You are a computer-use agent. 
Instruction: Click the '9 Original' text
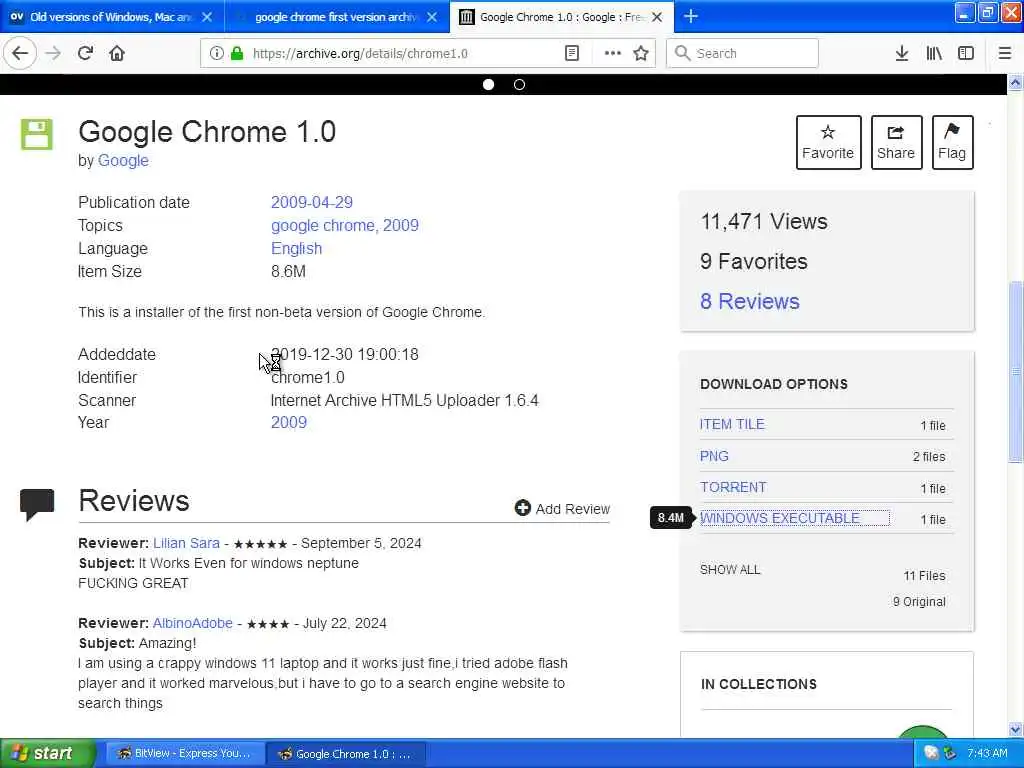(x=919, y=601)
